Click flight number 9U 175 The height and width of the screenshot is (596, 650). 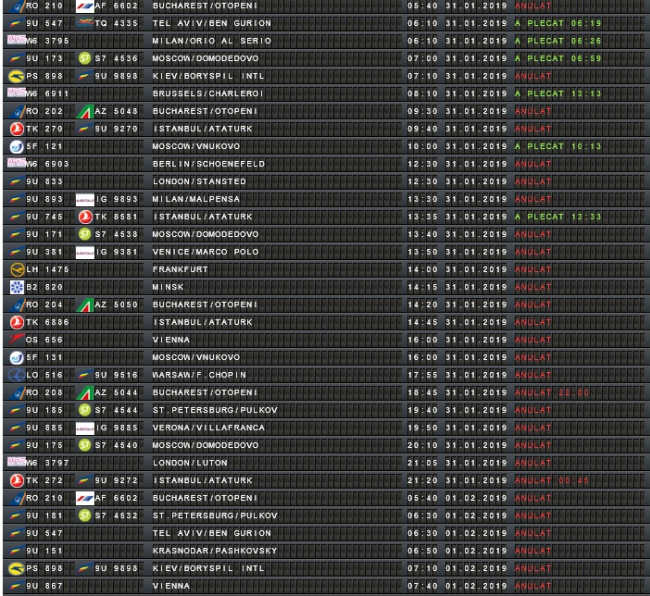[45, 446]
